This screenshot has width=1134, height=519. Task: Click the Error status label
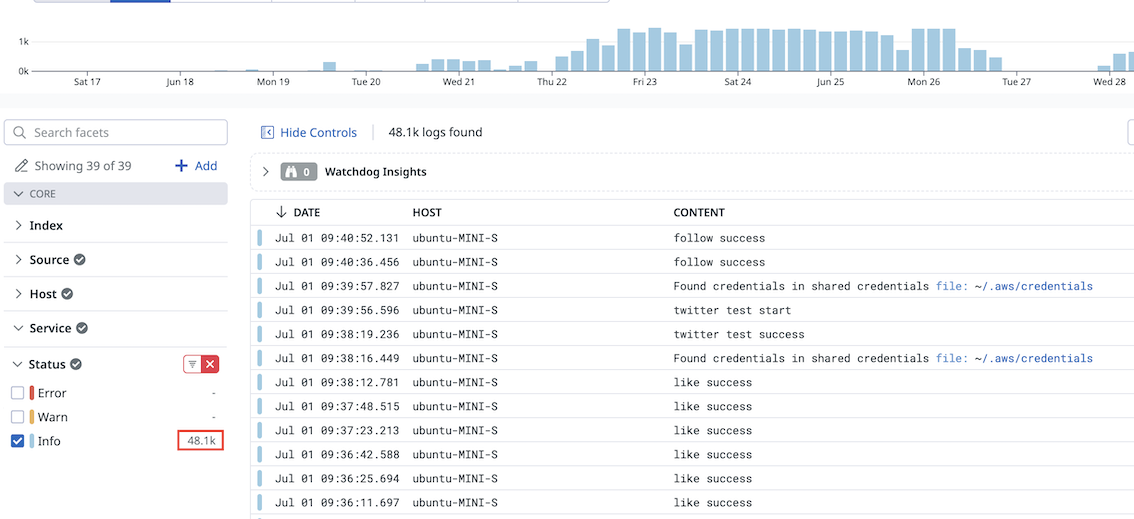[52, 393]
